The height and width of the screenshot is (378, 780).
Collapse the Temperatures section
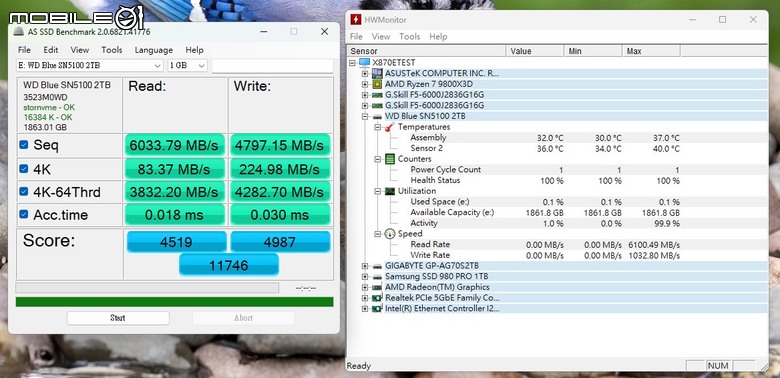click(378, 127)
